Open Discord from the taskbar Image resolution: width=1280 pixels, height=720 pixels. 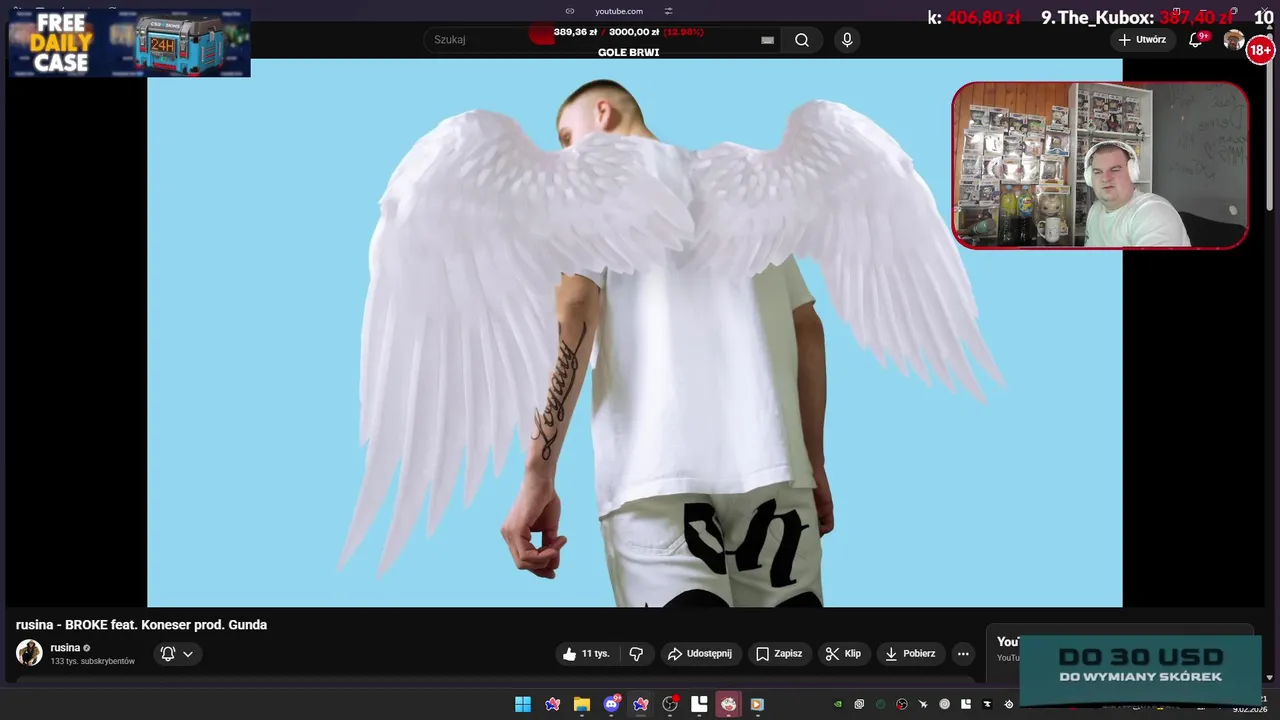[x=611, y=705]
